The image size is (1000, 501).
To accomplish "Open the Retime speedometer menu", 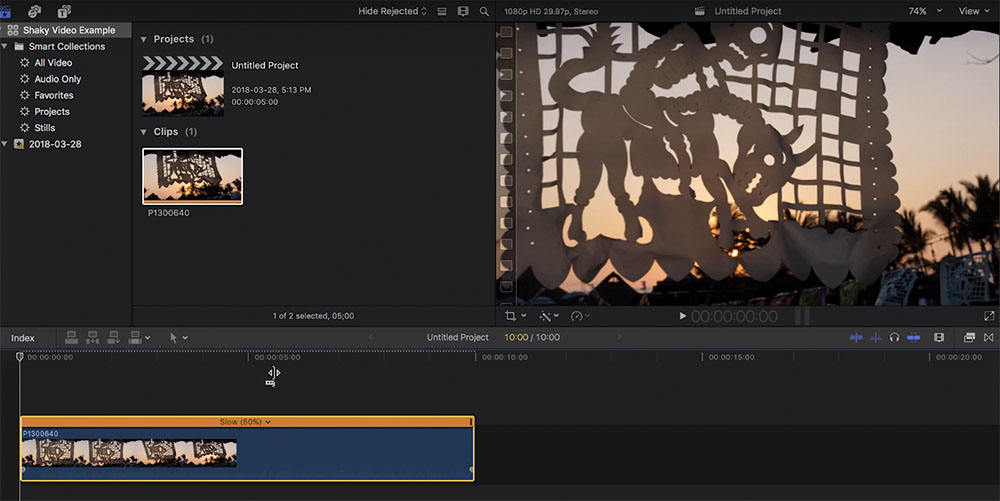I will 580,316.
